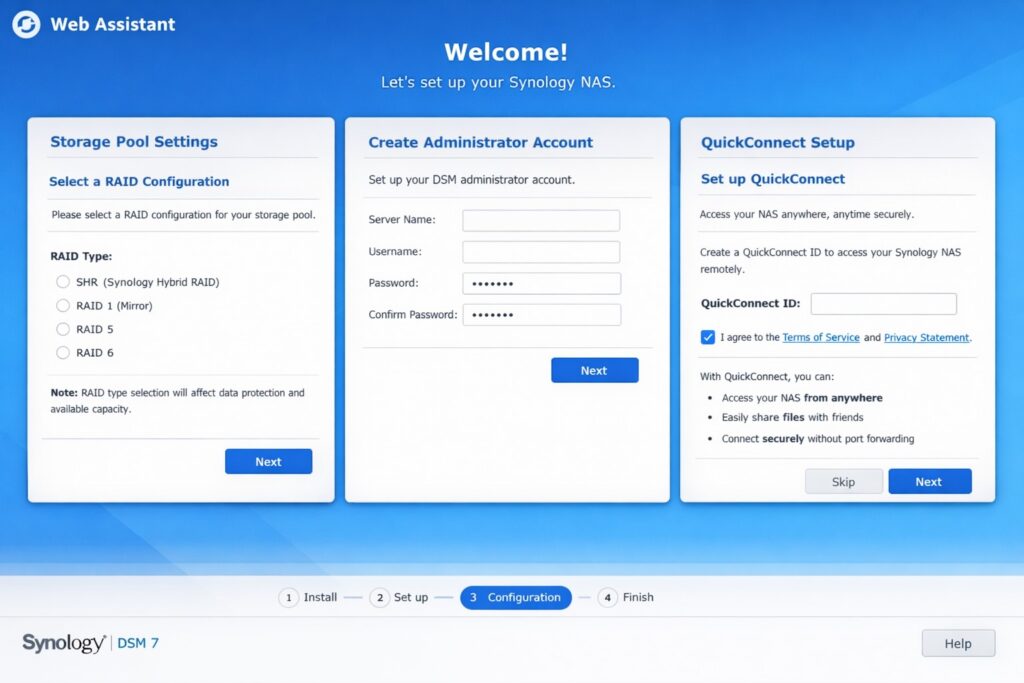The image size is (1024, 683).
Task: Click the Select a RAID Configuration subtitle
Action: pyautogui.click(x=139, y=182)
